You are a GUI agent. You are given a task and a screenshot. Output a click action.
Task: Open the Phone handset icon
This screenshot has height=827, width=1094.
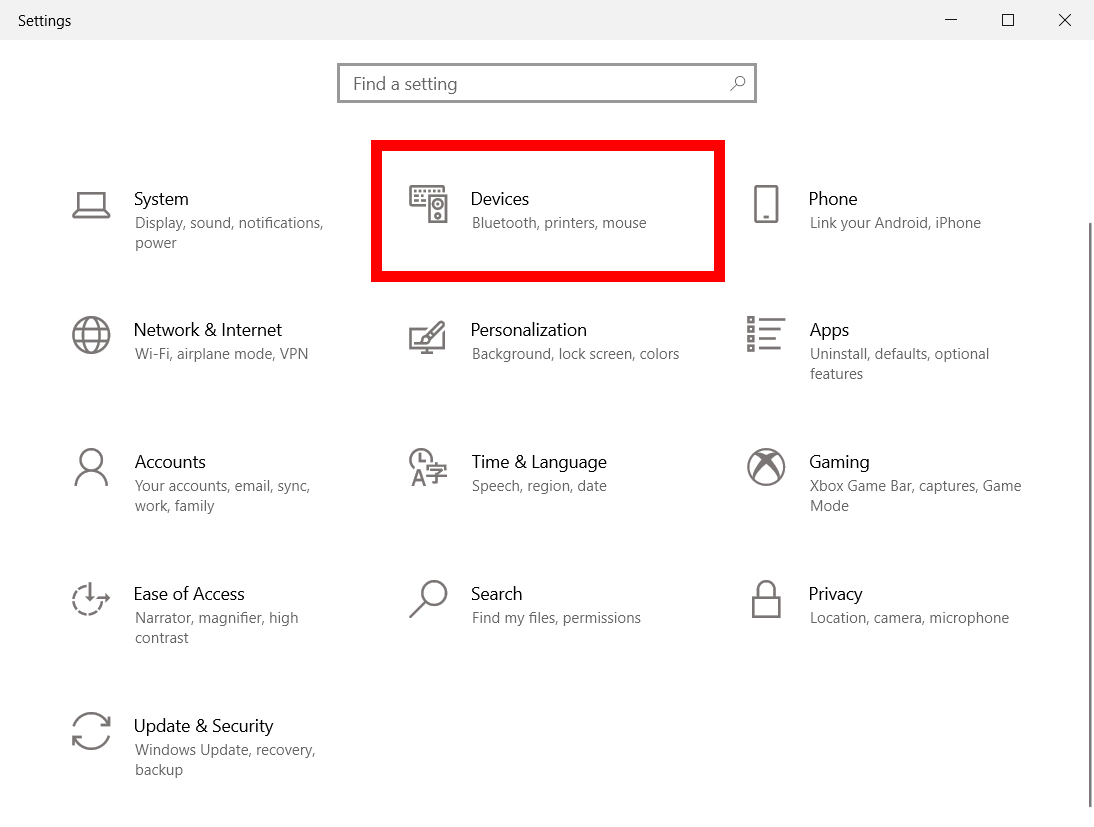pos(766,204)
